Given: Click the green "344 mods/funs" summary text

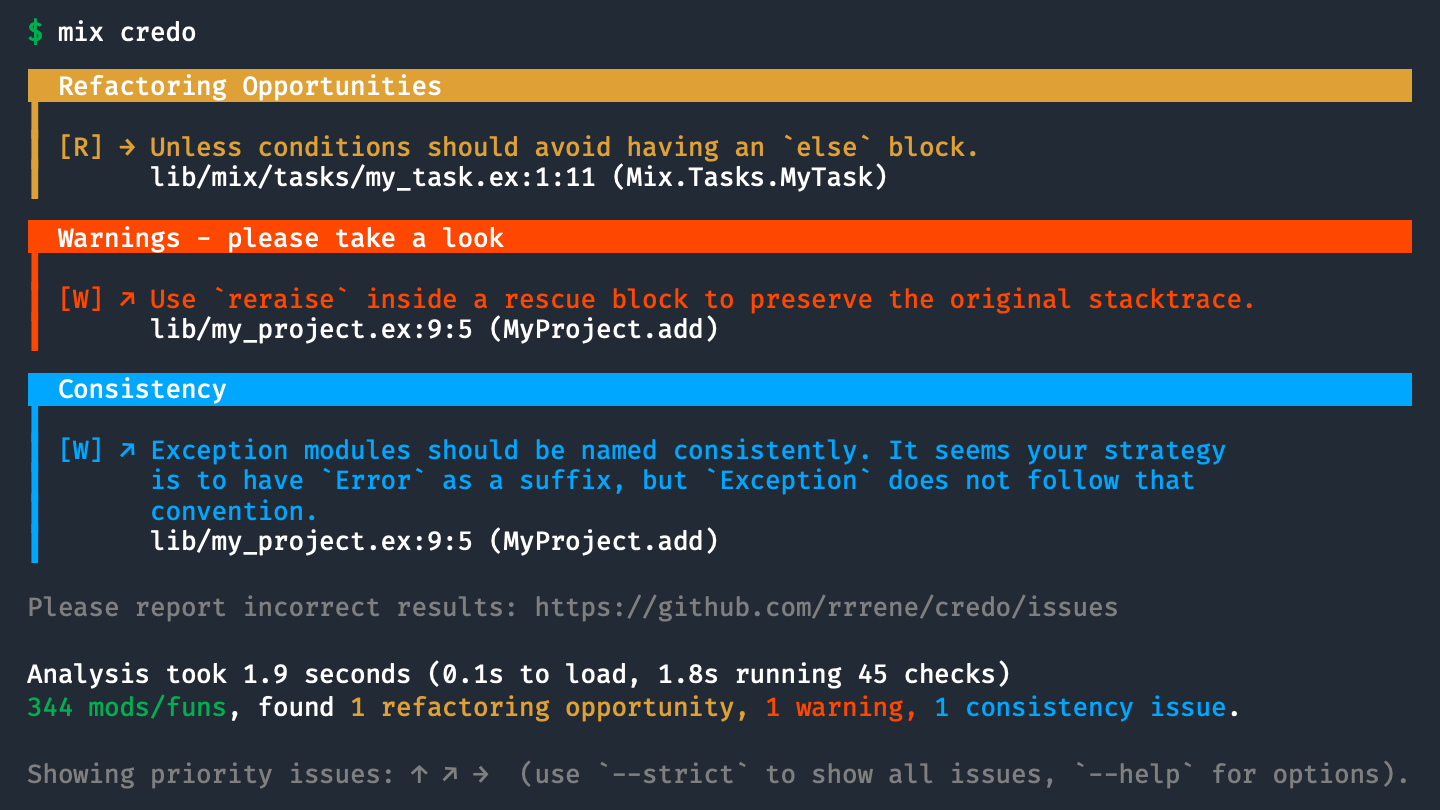Looking at the screenshot, I should coord(127,708).
